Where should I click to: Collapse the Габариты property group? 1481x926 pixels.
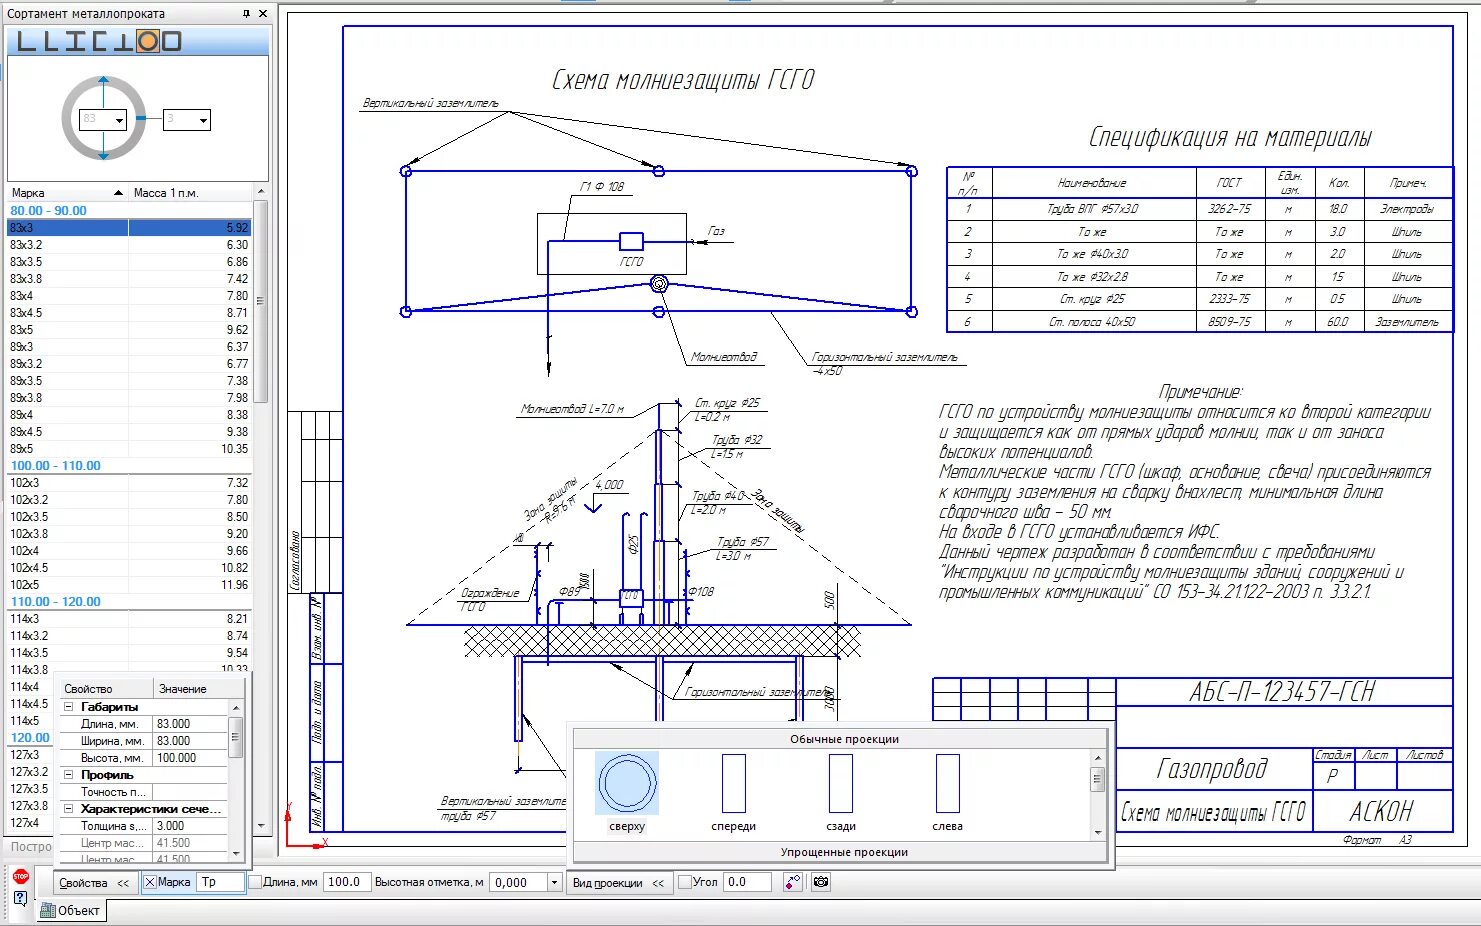click(x=68, y=707)
